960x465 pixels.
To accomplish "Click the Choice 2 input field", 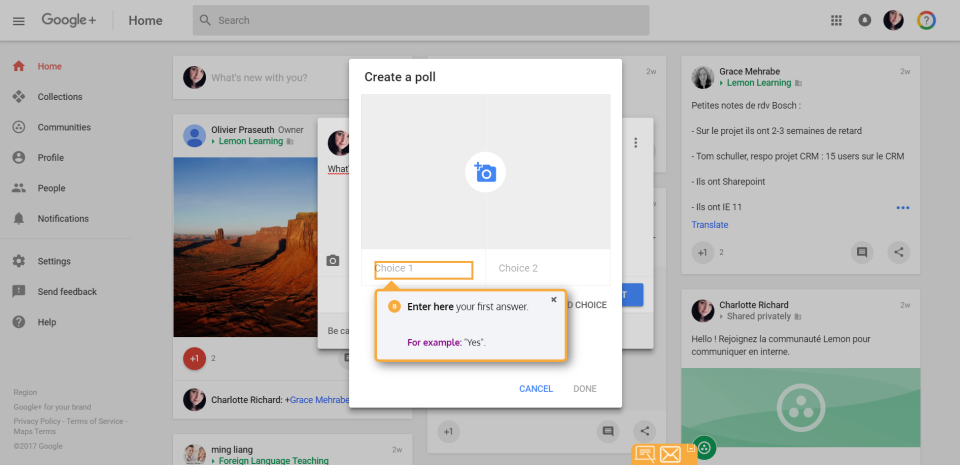I will click(548, 268).
